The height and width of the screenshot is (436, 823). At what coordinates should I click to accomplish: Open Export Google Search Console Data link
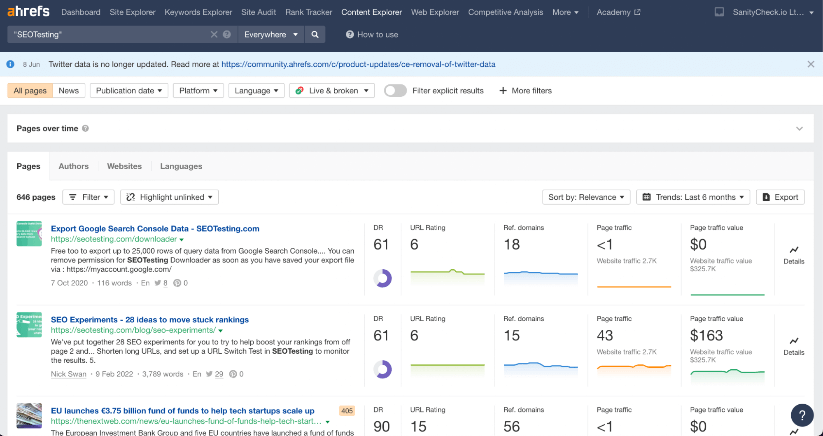click(155, 228)
